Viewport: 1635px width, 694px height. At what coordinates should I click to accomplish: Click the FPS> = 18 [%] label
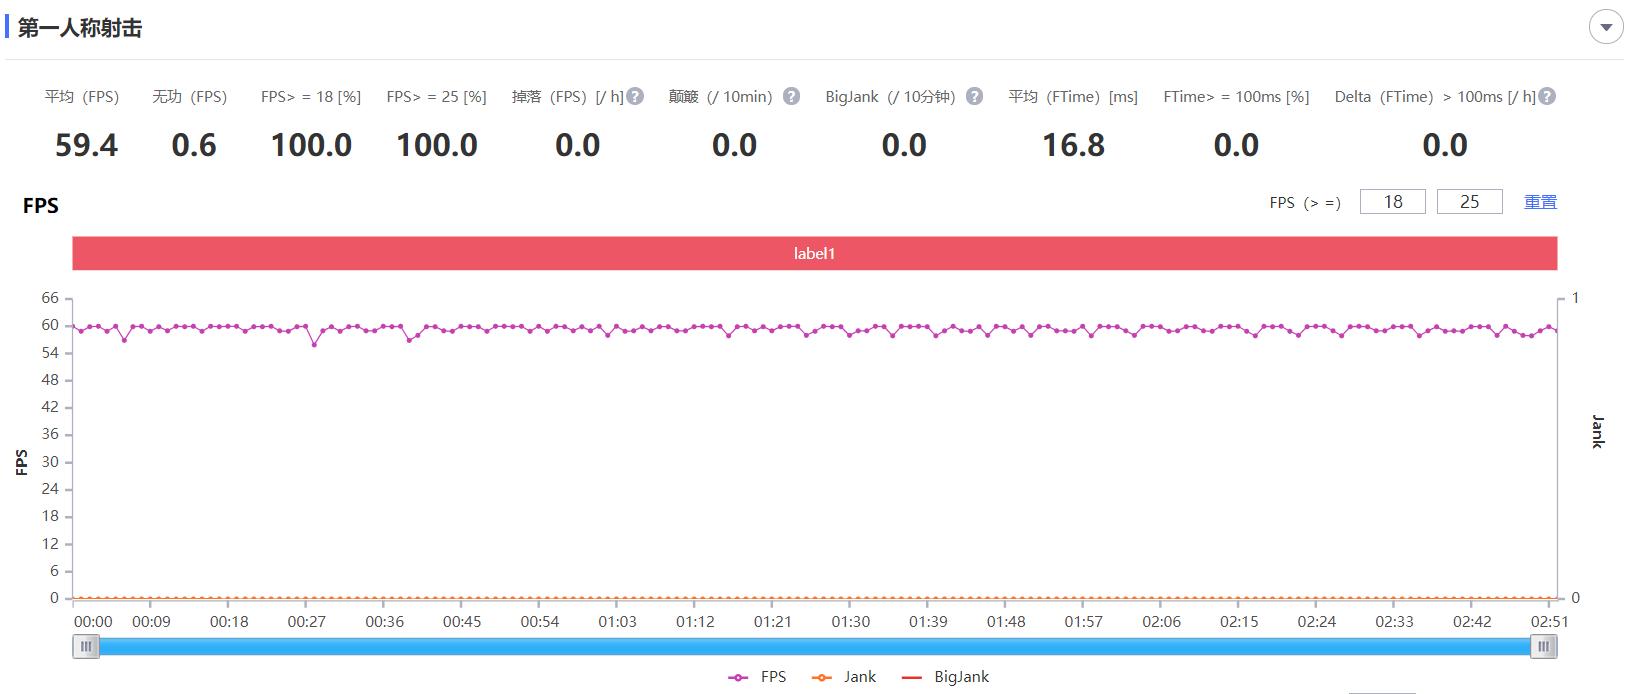tap(311, 97)
